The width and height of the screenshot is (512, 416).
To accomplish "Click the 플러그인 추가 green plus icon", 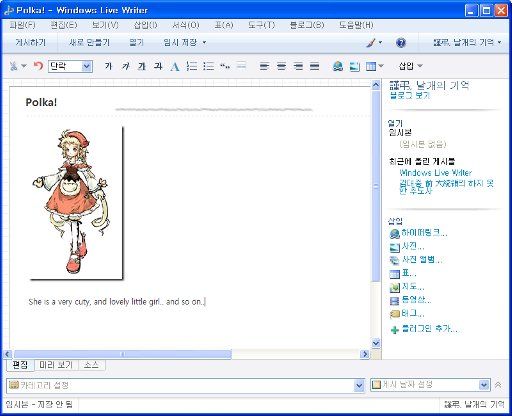I will click(394, 330).
